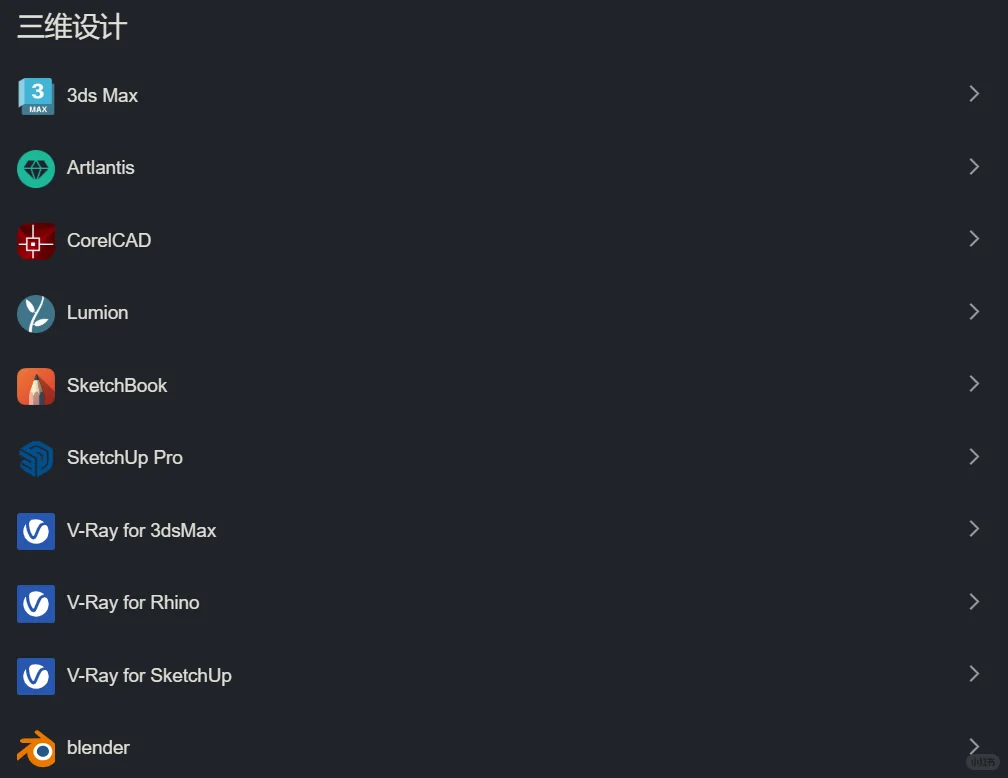Expand the 3ds Max row chevron
The width and height of the screenshot is (1008, 778).
(974, 94)
